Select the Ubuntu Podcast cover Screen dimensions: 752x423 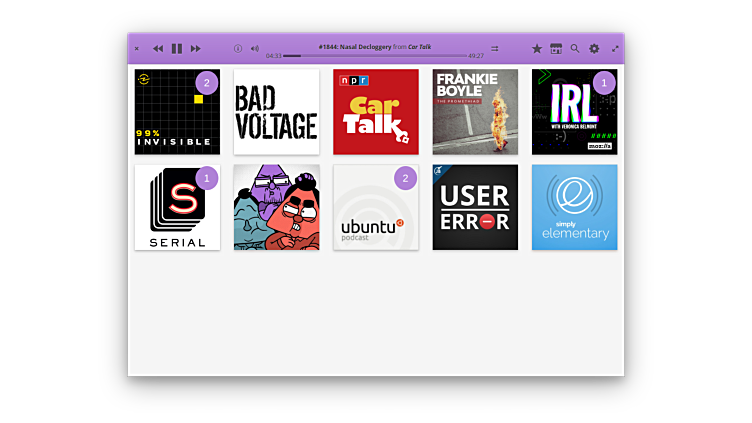(375, 207)
